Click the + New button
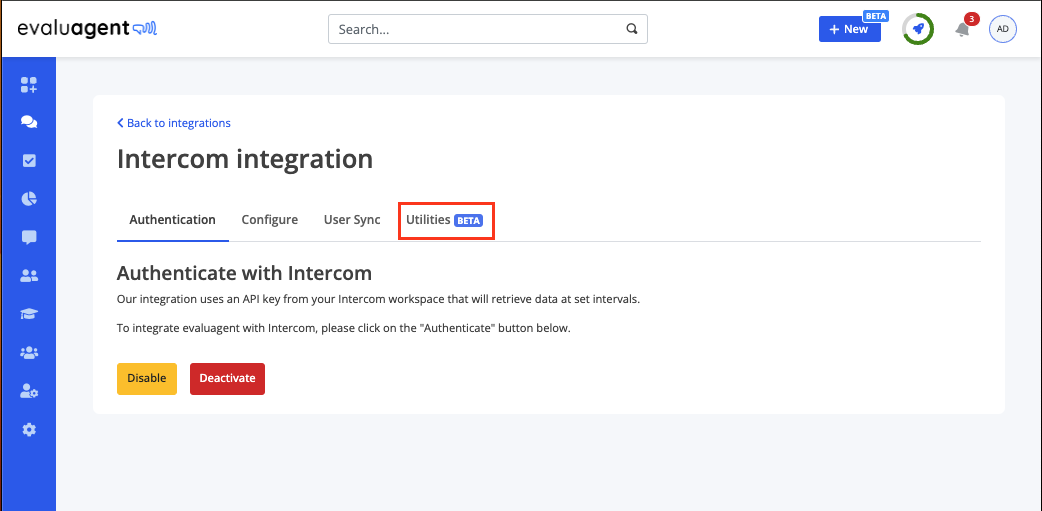 click(x=849, y=29)
